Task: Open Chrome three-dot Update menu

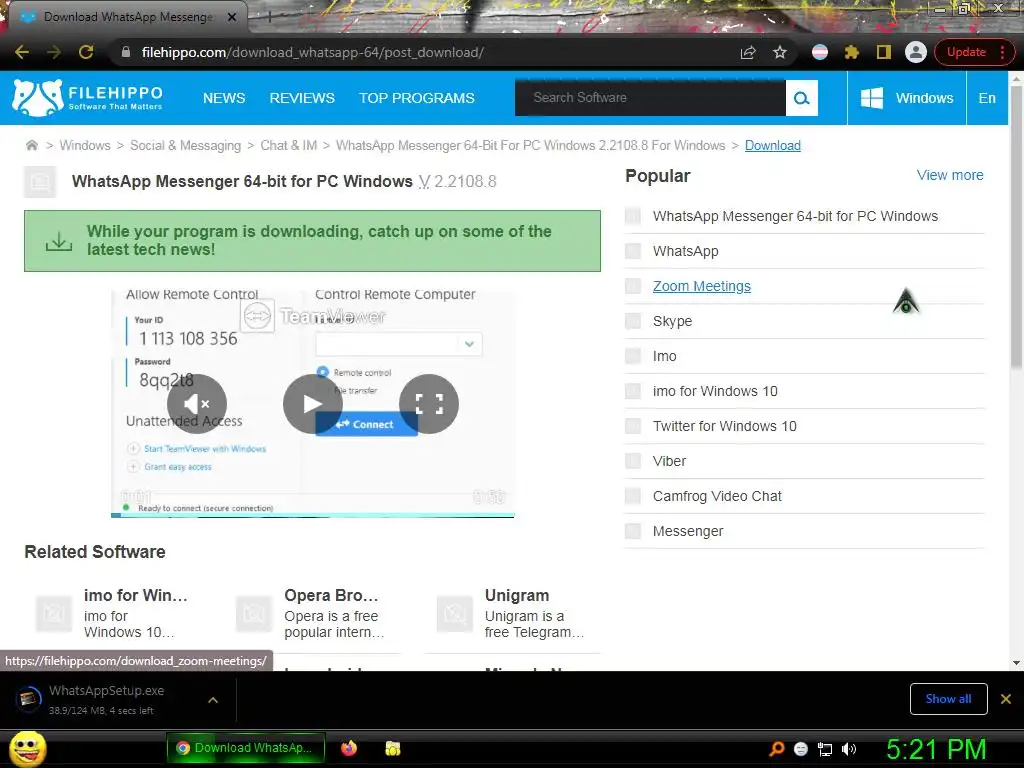Action: tap(1002, 52)
